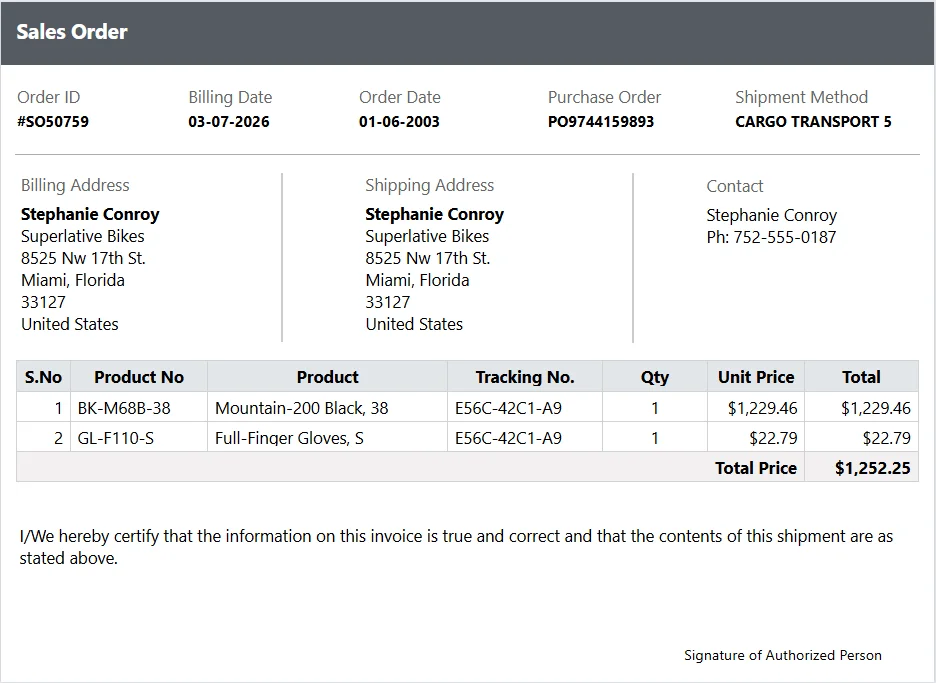Click the contact phone number 752-555-0187
The height and width of the screenshot is (683, 936).
[x=784, y=238]
